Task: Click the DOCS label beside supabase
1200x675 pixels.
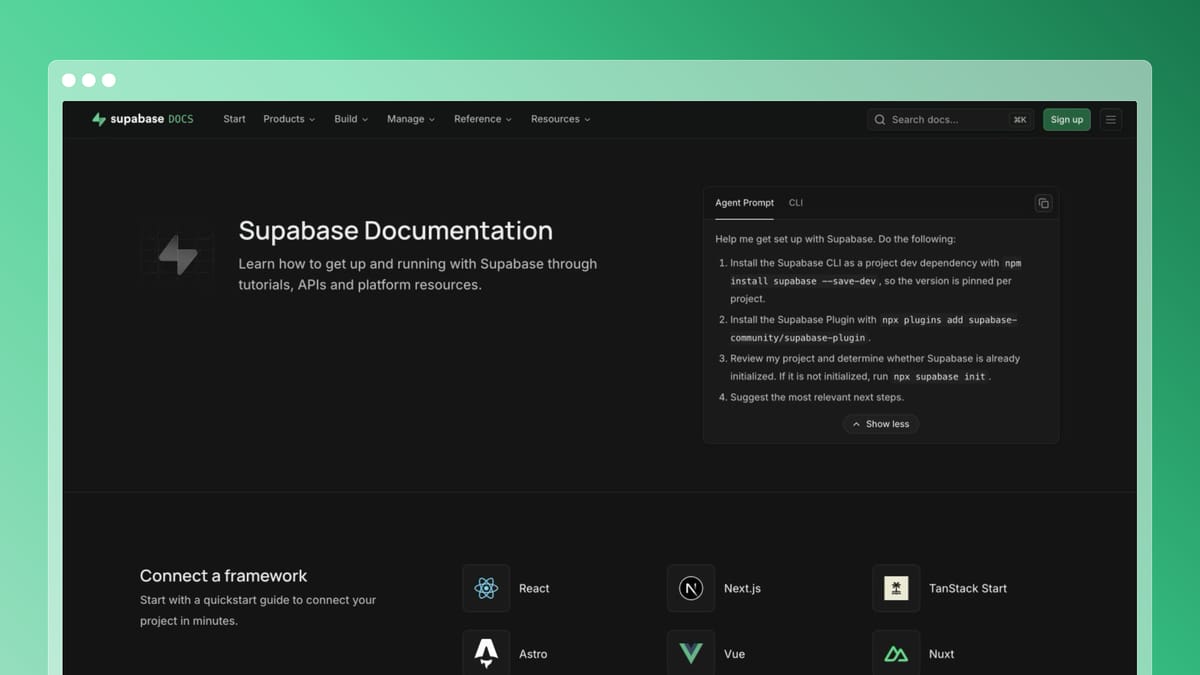Action: pos(181,119)
